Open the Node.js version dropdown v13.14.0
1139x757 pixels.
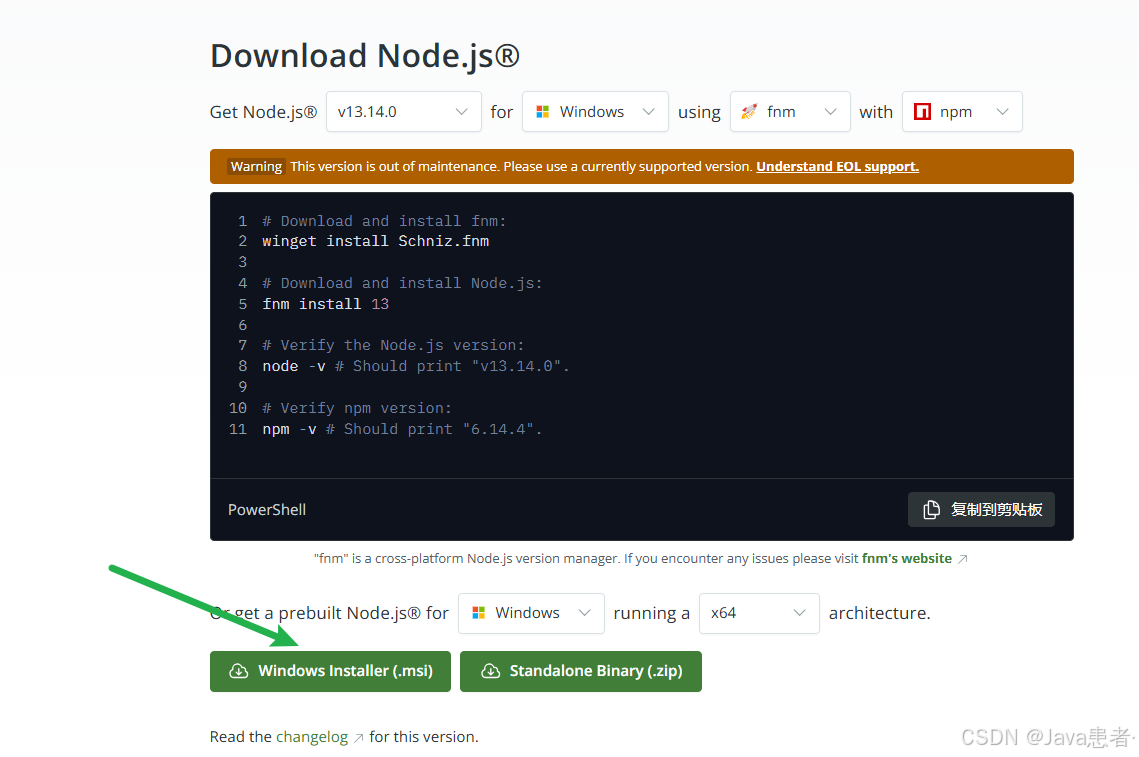point(403,112)
